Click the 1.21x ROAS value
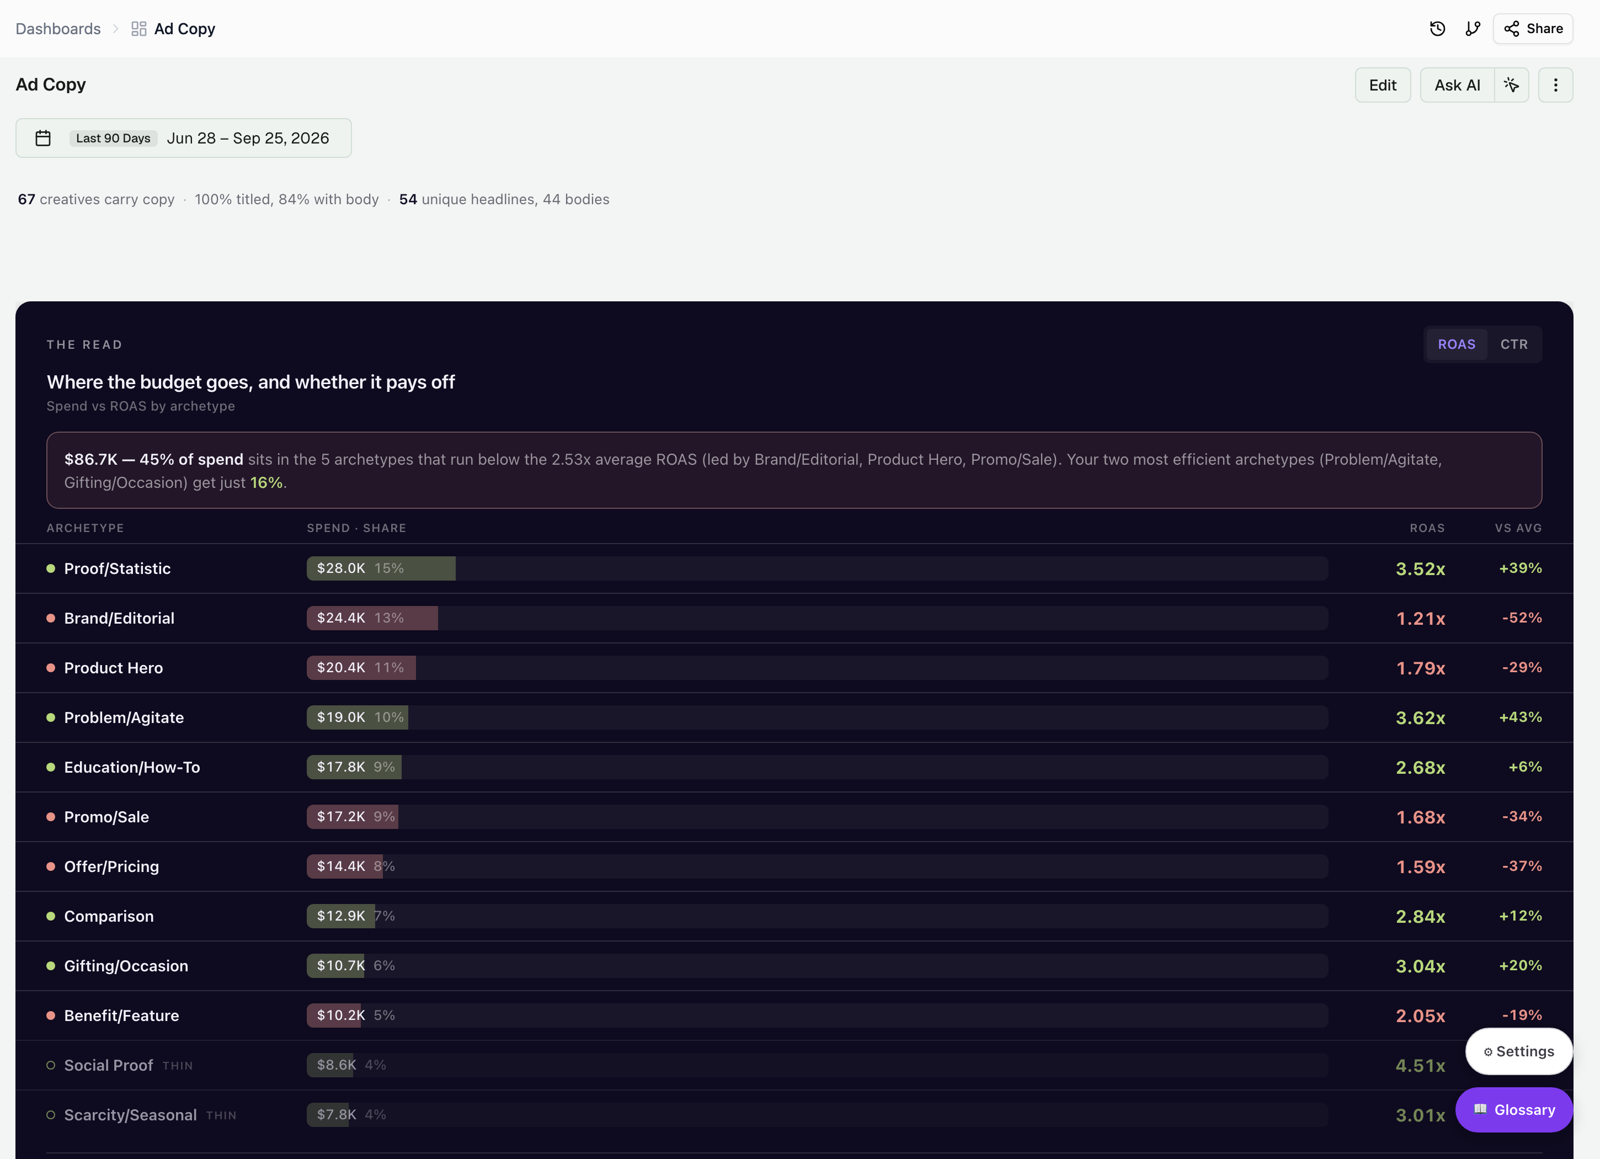 click(1420, 619)
